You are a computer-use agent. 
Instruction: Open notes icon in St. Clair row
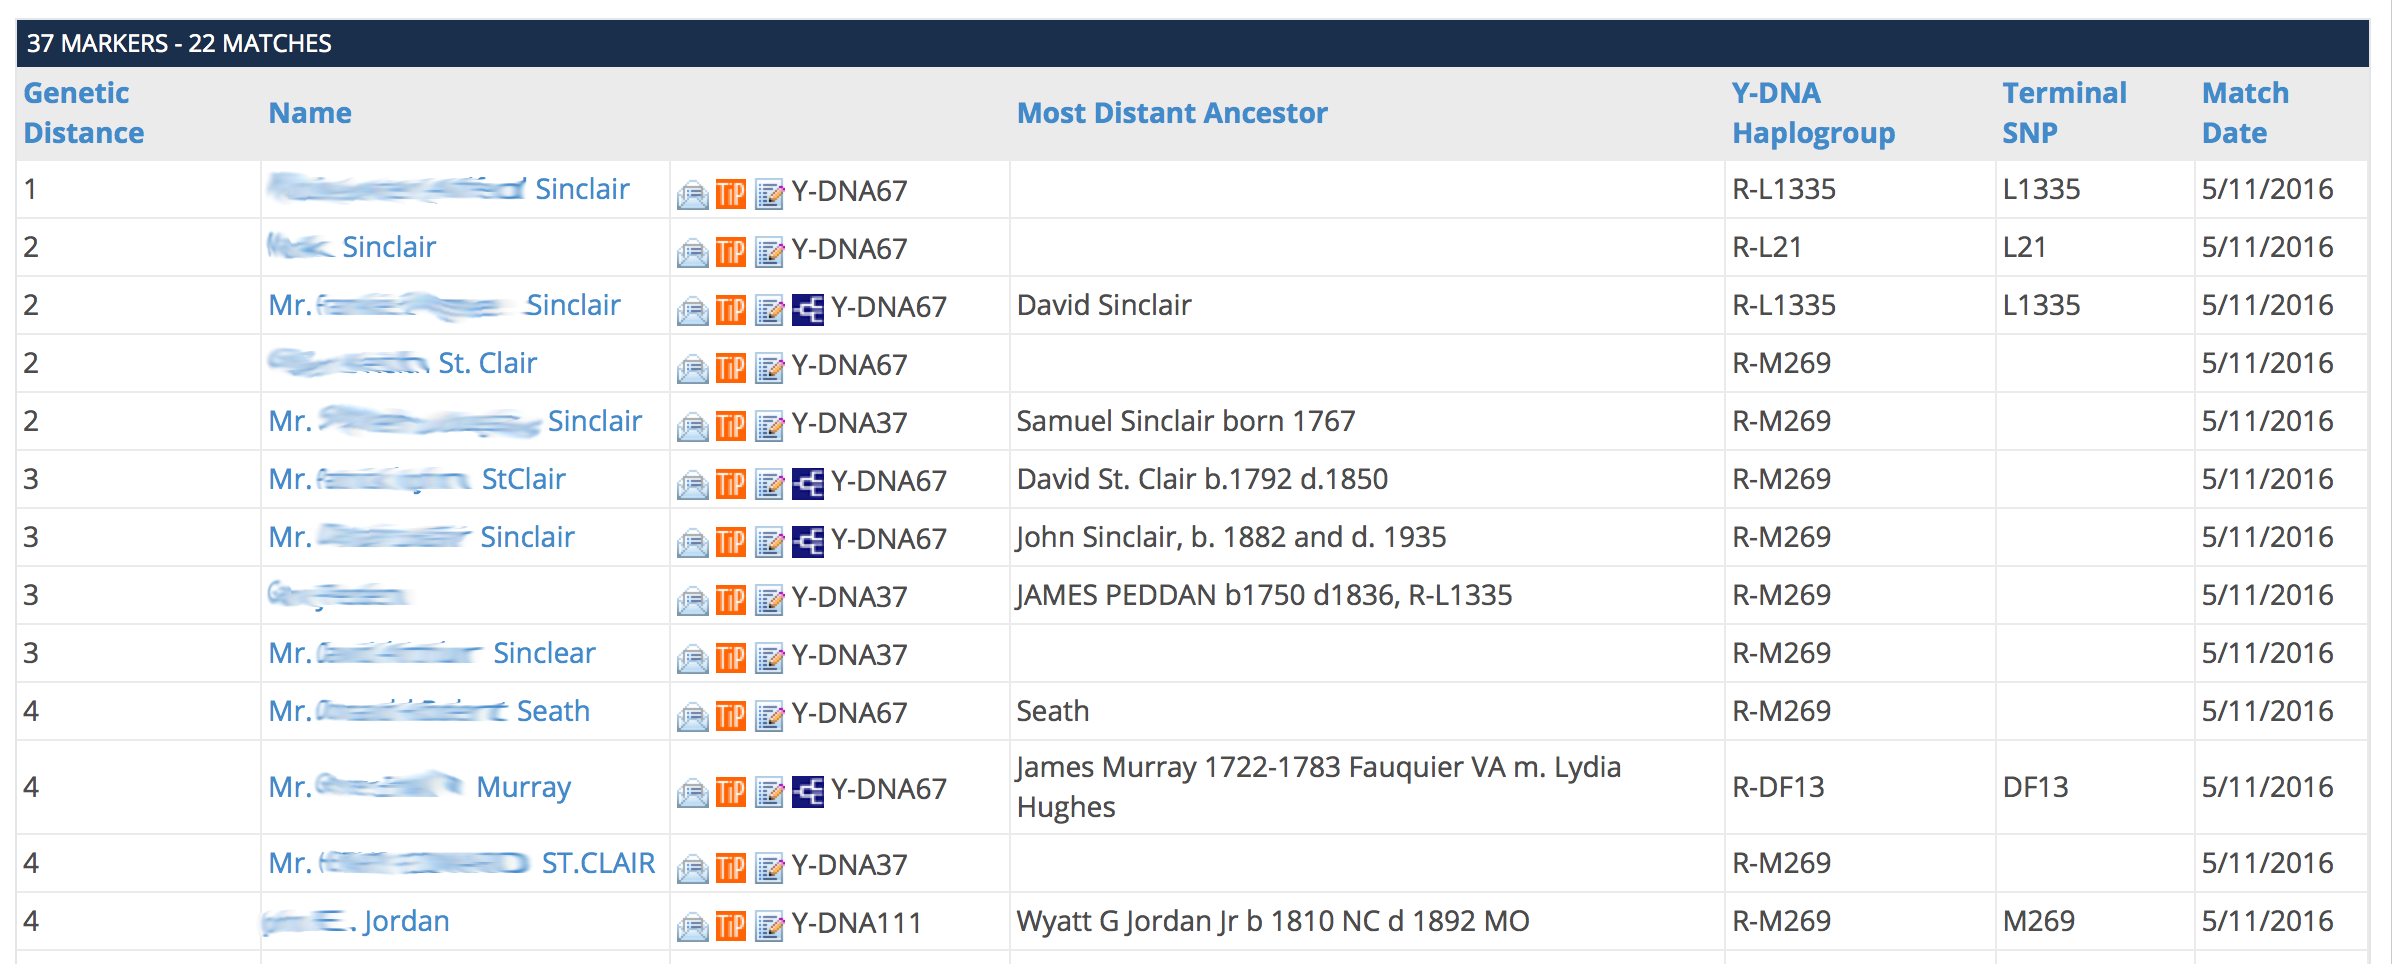[x=769, y=367]
